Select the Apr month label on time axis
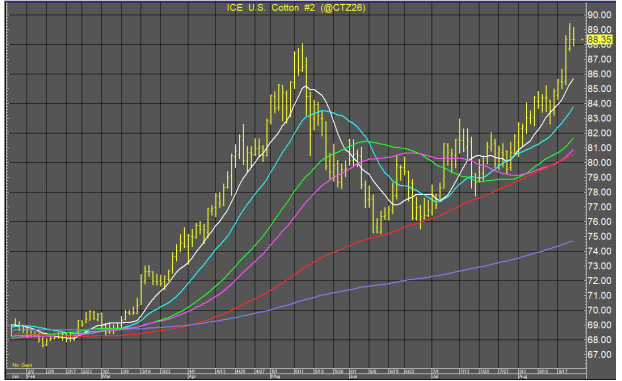 tap(192, 376)
